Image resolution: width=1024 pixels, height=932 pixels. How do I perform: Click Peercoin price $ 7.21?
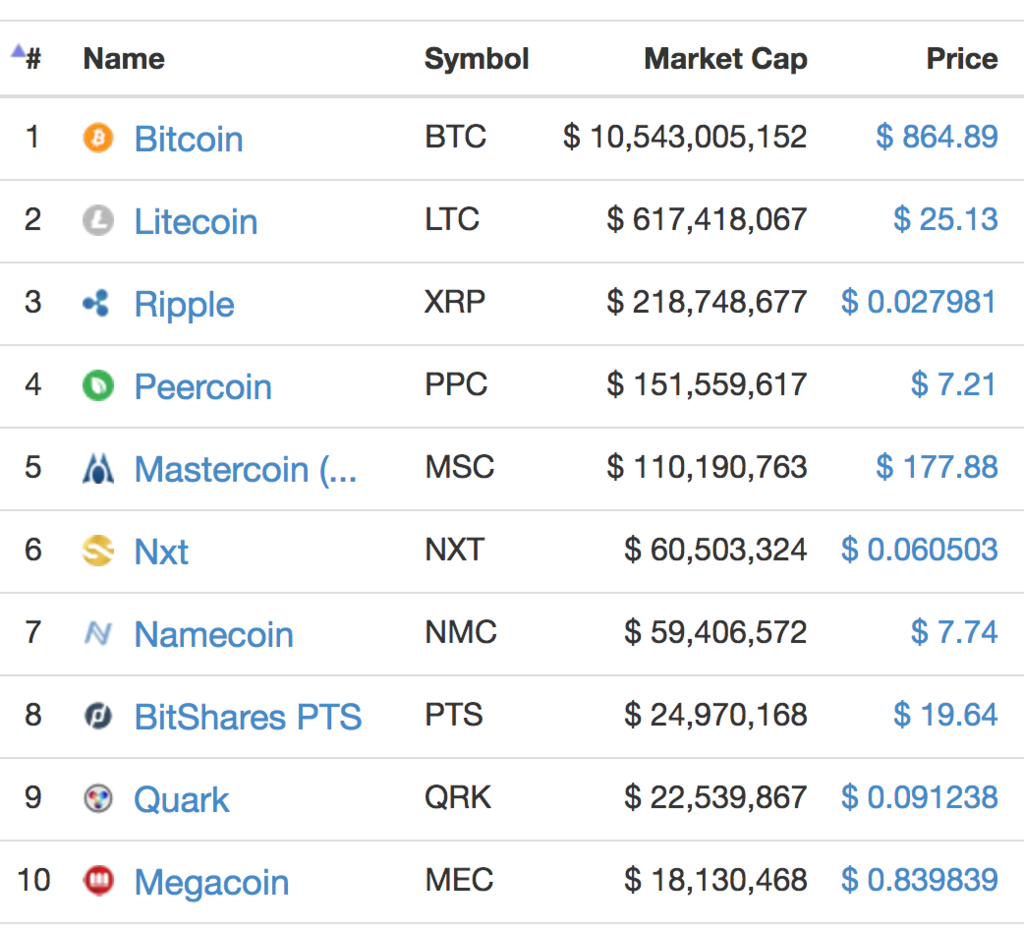[x=954, y=385]
